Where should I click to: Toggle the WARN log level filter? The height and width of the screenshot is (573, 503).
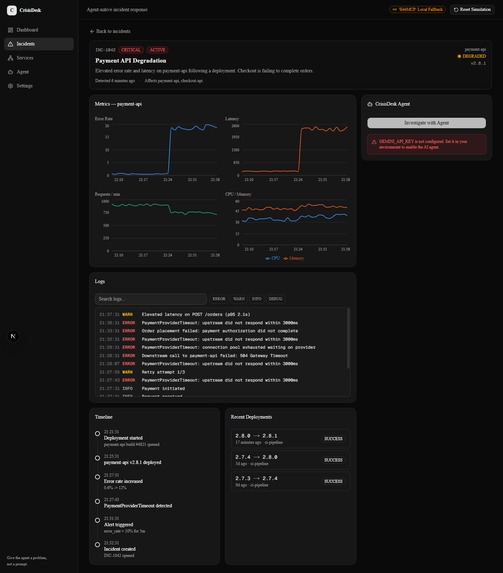239,299
